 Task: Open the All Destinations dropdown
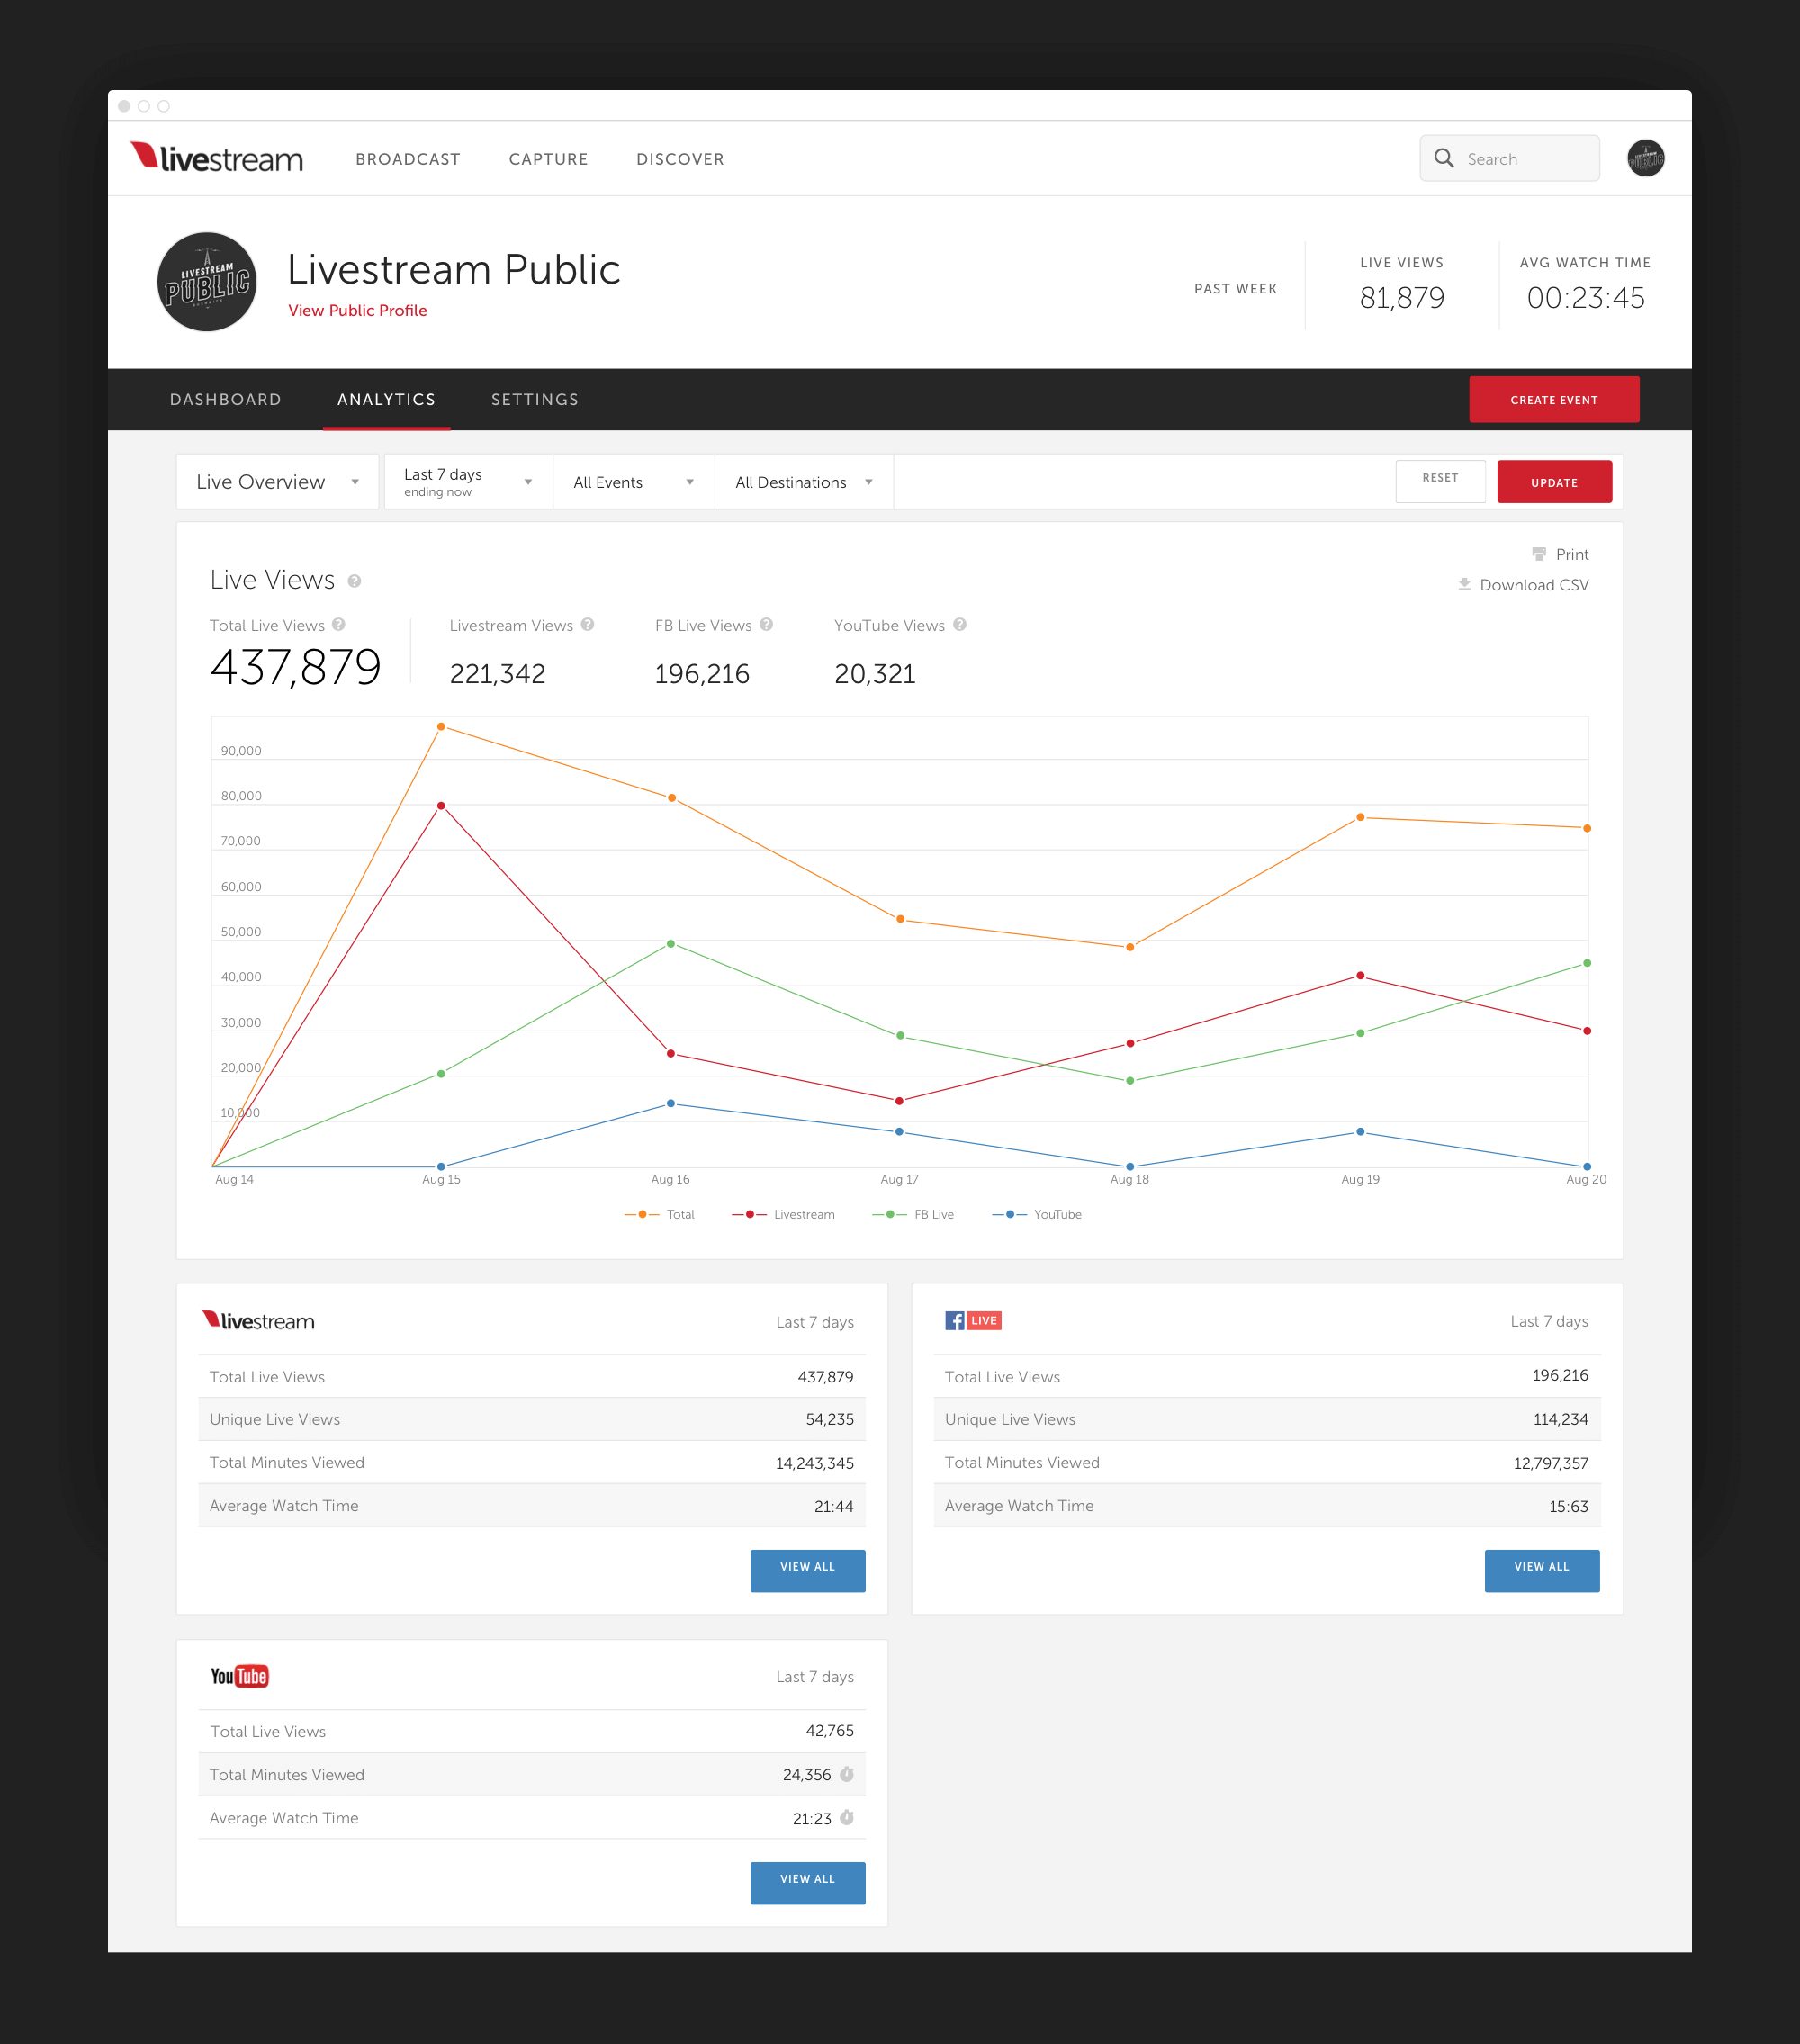point(804,482)
